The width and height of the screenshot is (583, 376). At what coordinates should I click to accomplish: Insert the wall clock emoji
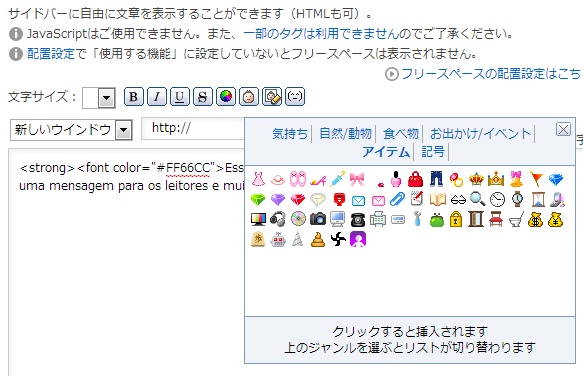[x=497, y=200]
